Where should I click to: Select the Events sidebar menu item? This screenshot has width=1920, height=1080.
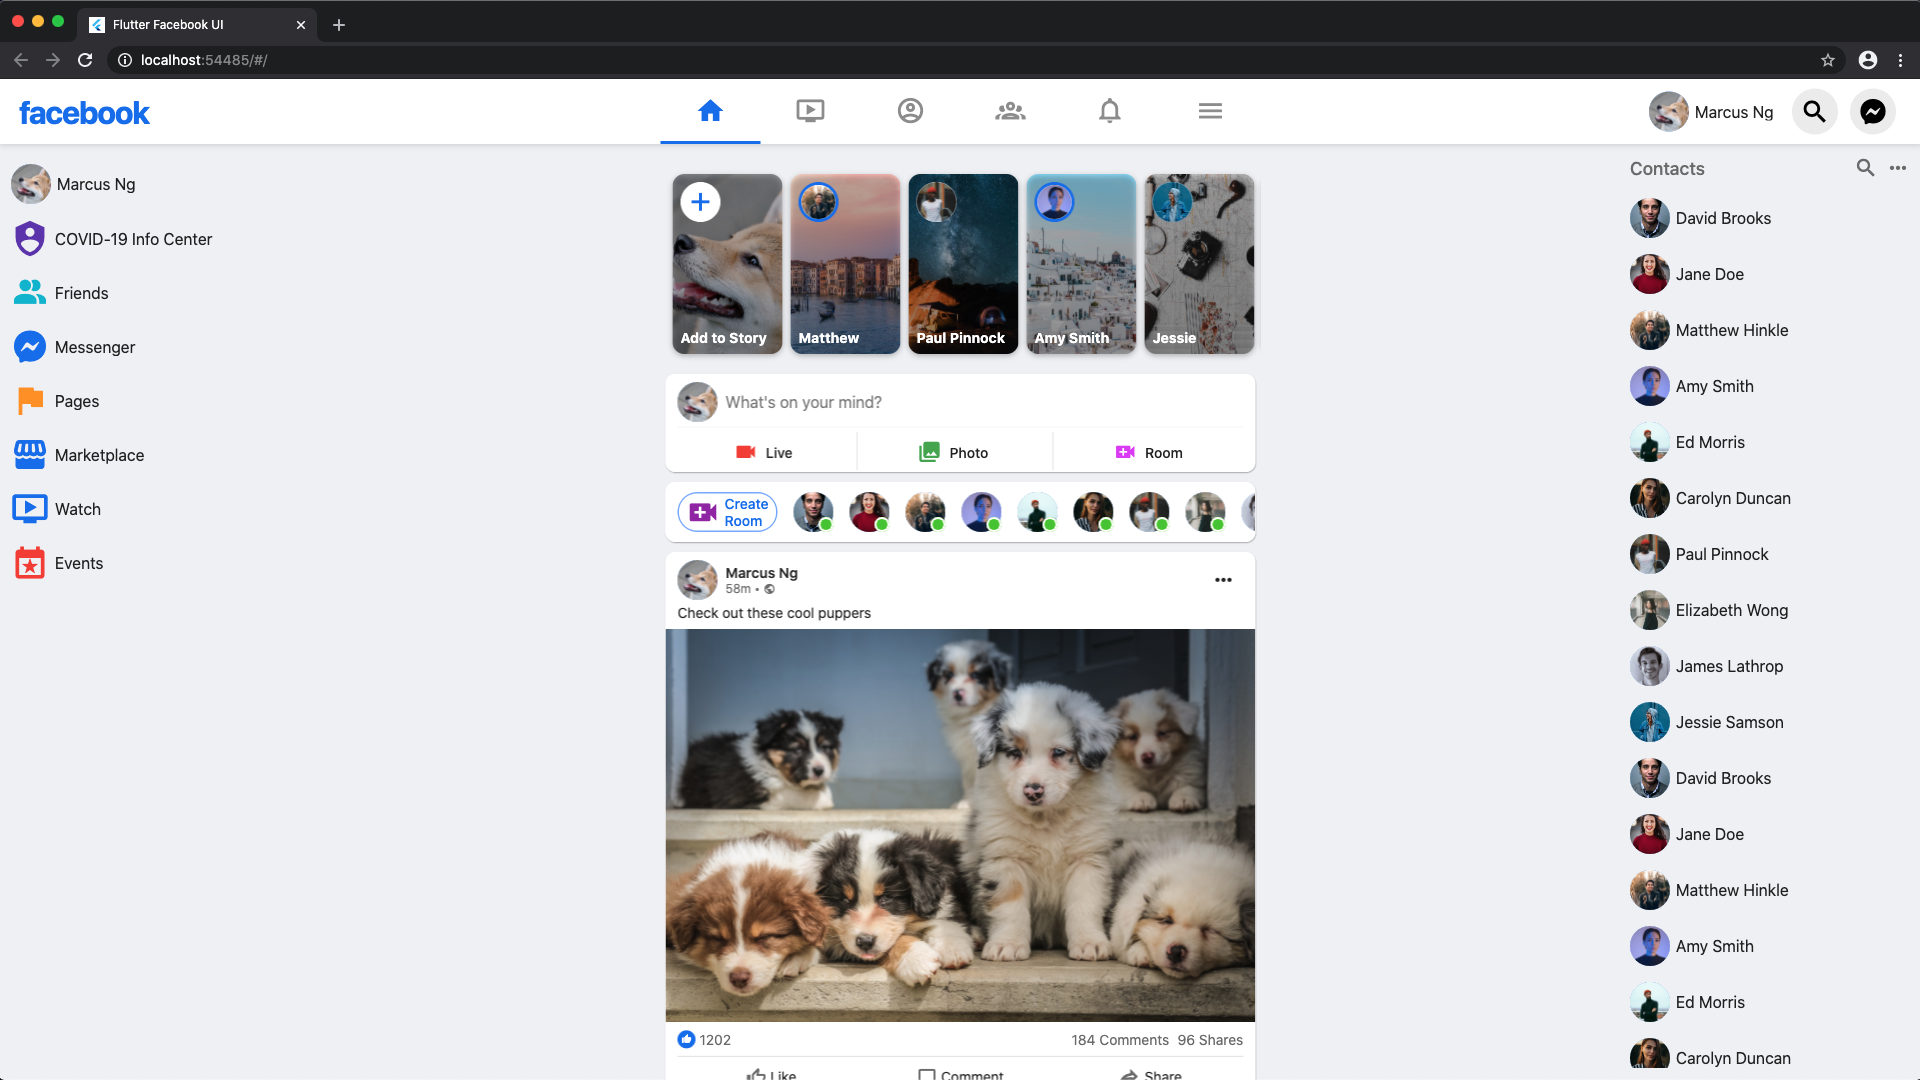coord(78,563)
